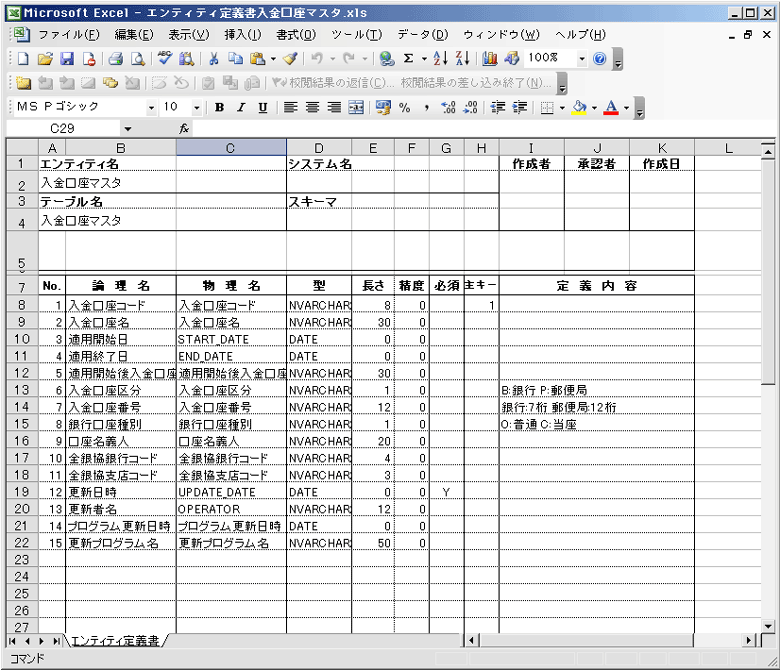
Task: Open the font size dropdown
Action: coord(197,108)
